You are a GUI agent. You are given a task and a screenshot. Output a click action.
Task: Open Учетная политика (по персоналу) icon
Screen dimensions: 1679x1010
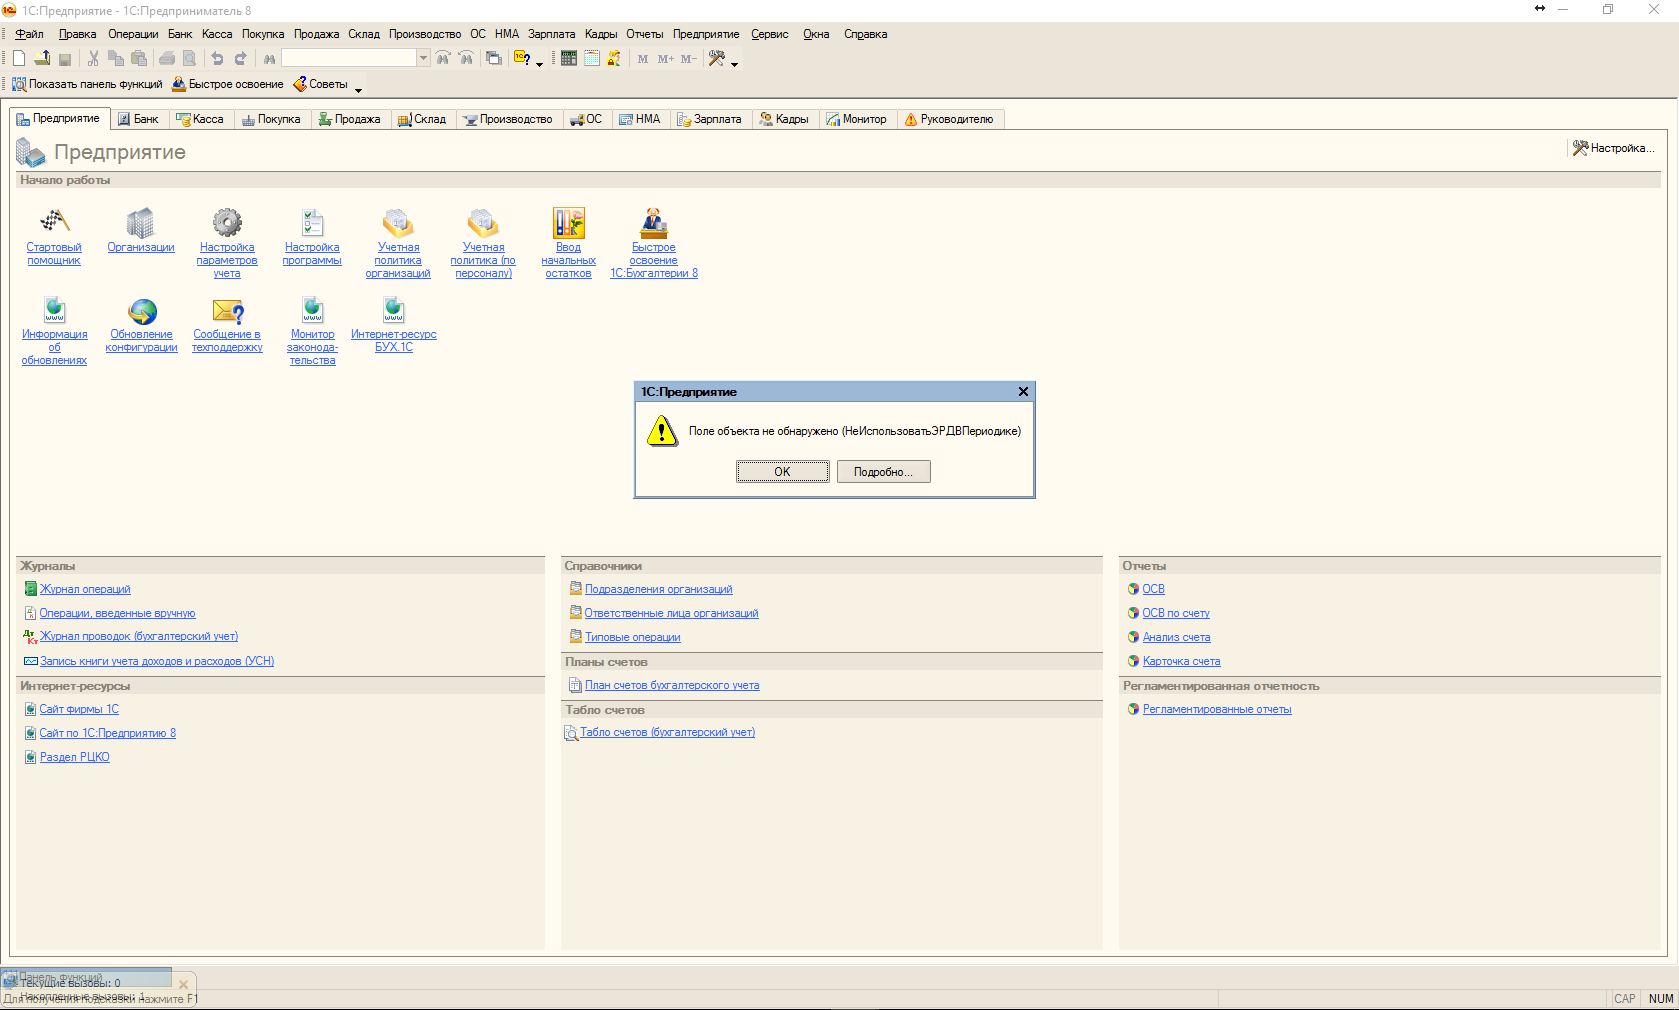click(x=483, y=221)
